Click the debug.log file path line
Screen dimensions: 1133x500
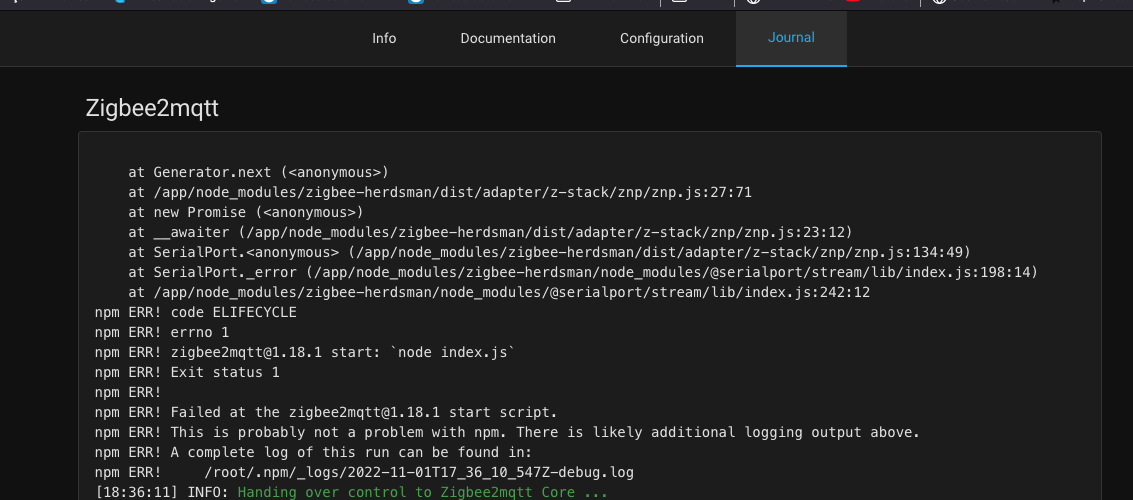point(364,473)
